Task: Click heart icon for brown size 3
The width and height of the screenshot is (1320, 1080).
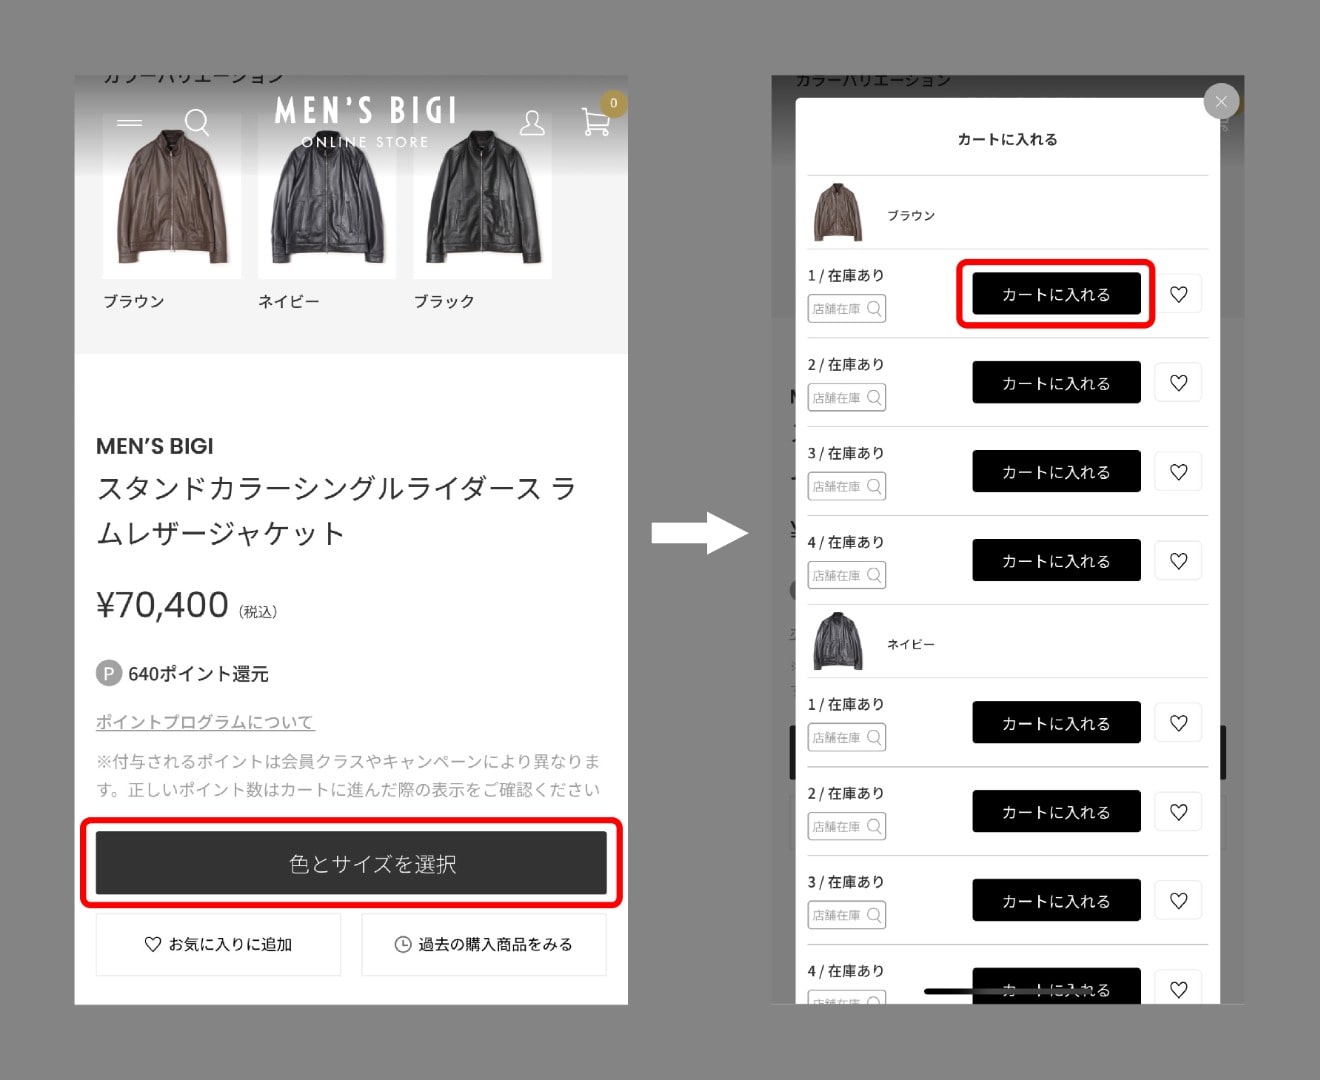Action: pos(1178,472)
